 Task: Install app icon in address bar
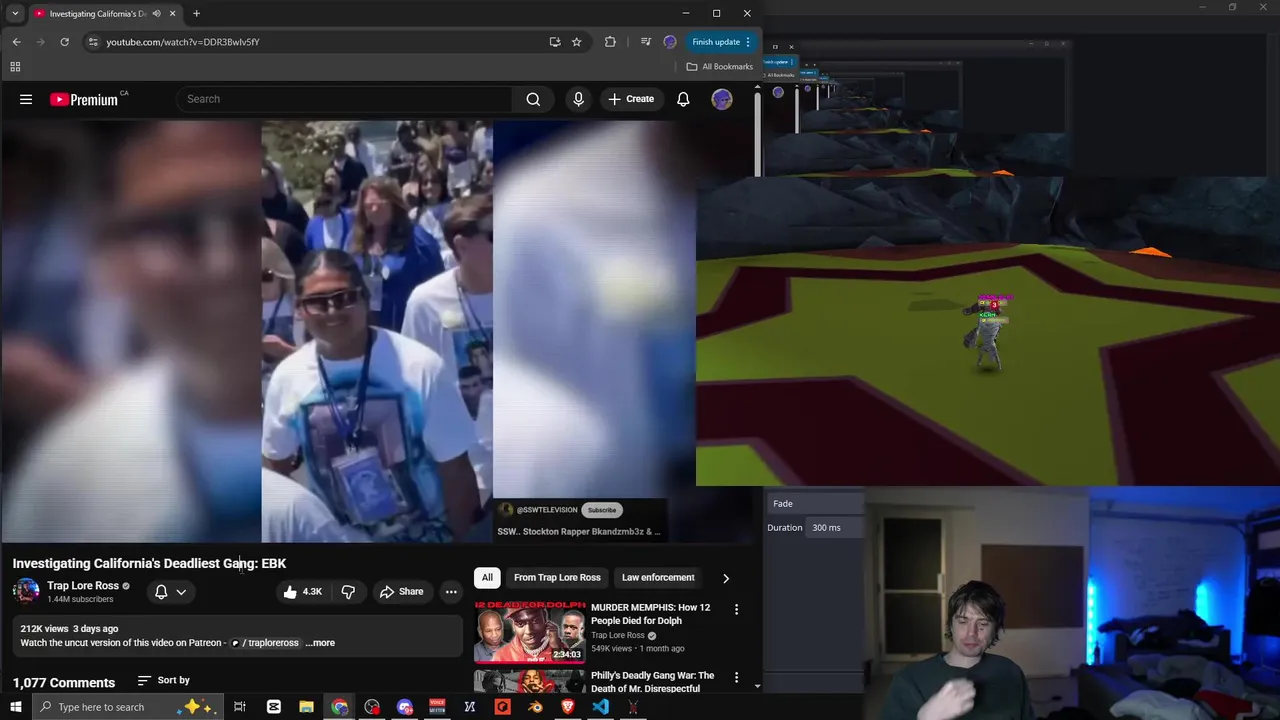tap(555, 42)
